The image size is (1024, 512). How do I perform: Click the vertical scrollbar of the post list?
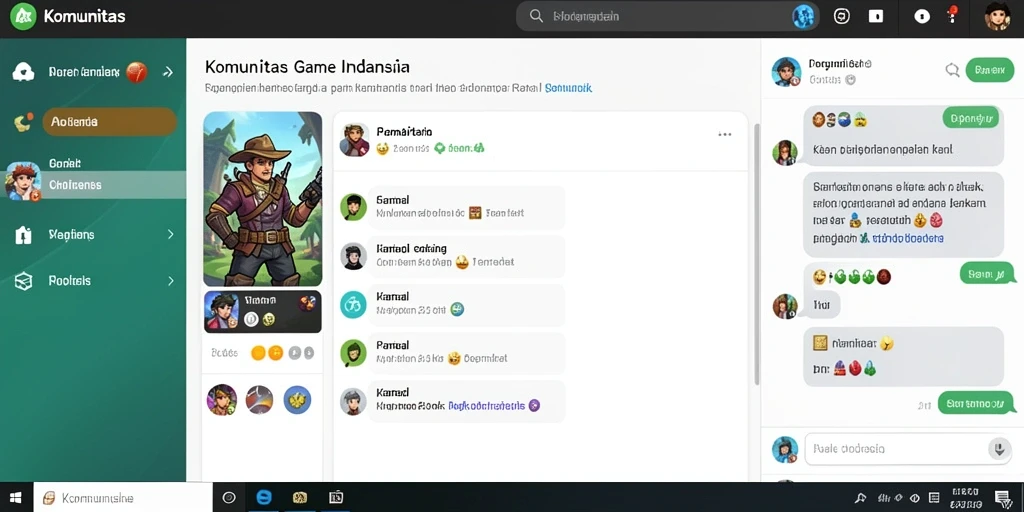pyautogui.click(x=757, y=255)
